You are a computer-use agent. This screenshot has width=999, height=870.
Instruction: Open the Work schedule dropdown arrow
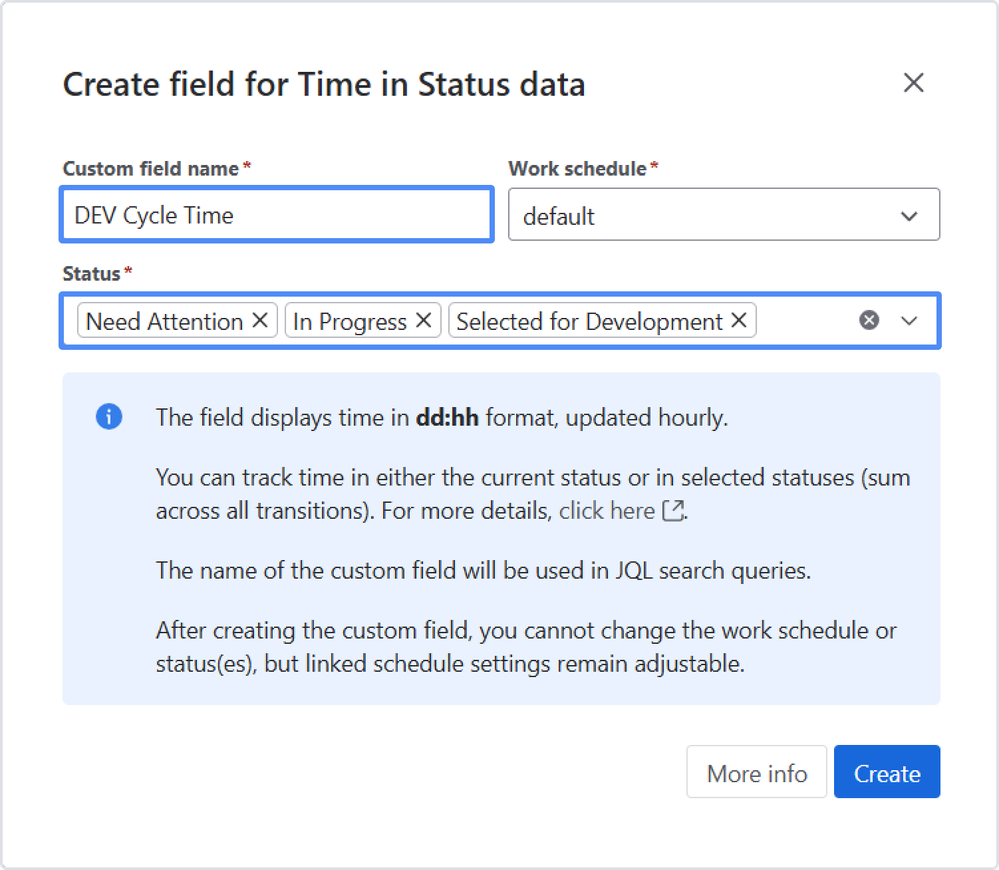point(909,216)
